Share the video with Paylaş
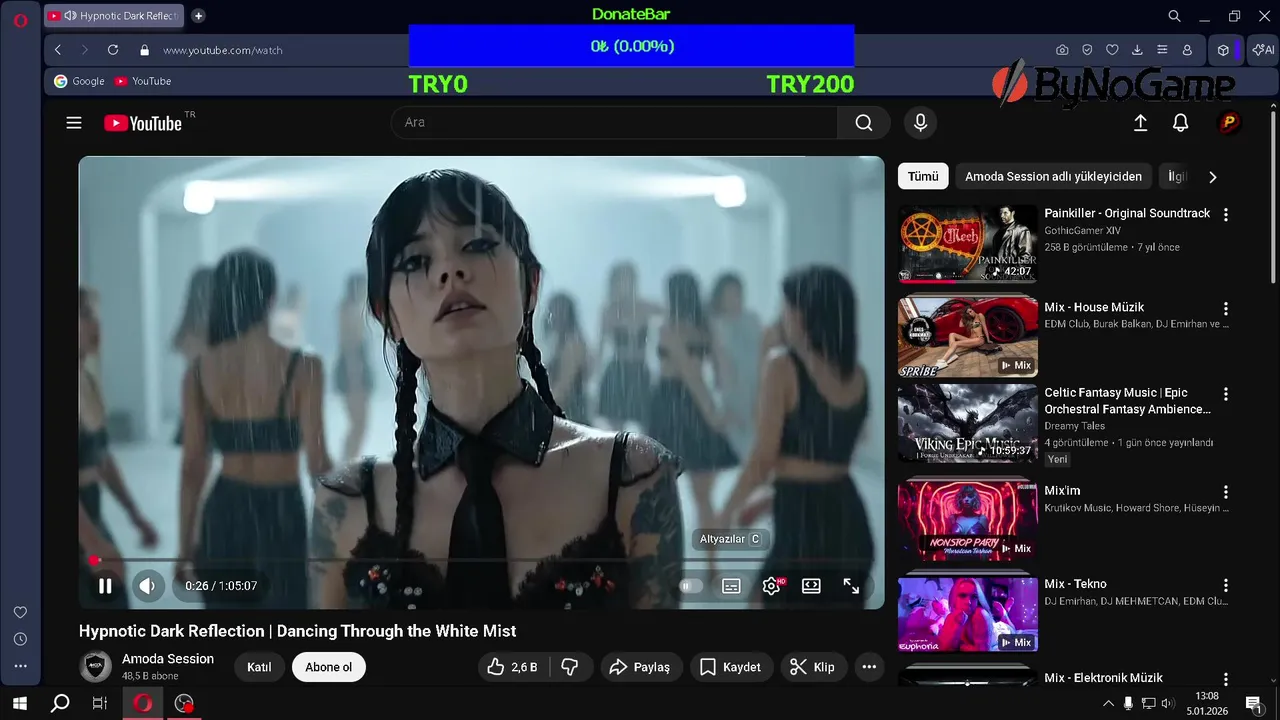The height and width of the screenshot is (720, 1280). pyautogui.click(x=641, y=667)
